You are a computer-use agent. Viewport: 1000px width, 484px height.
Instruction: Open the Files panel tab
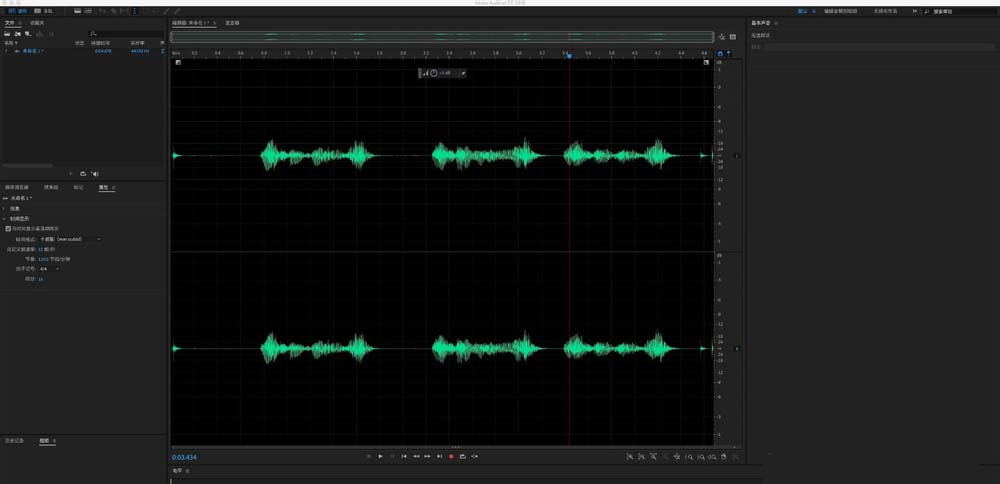(10, 23)
